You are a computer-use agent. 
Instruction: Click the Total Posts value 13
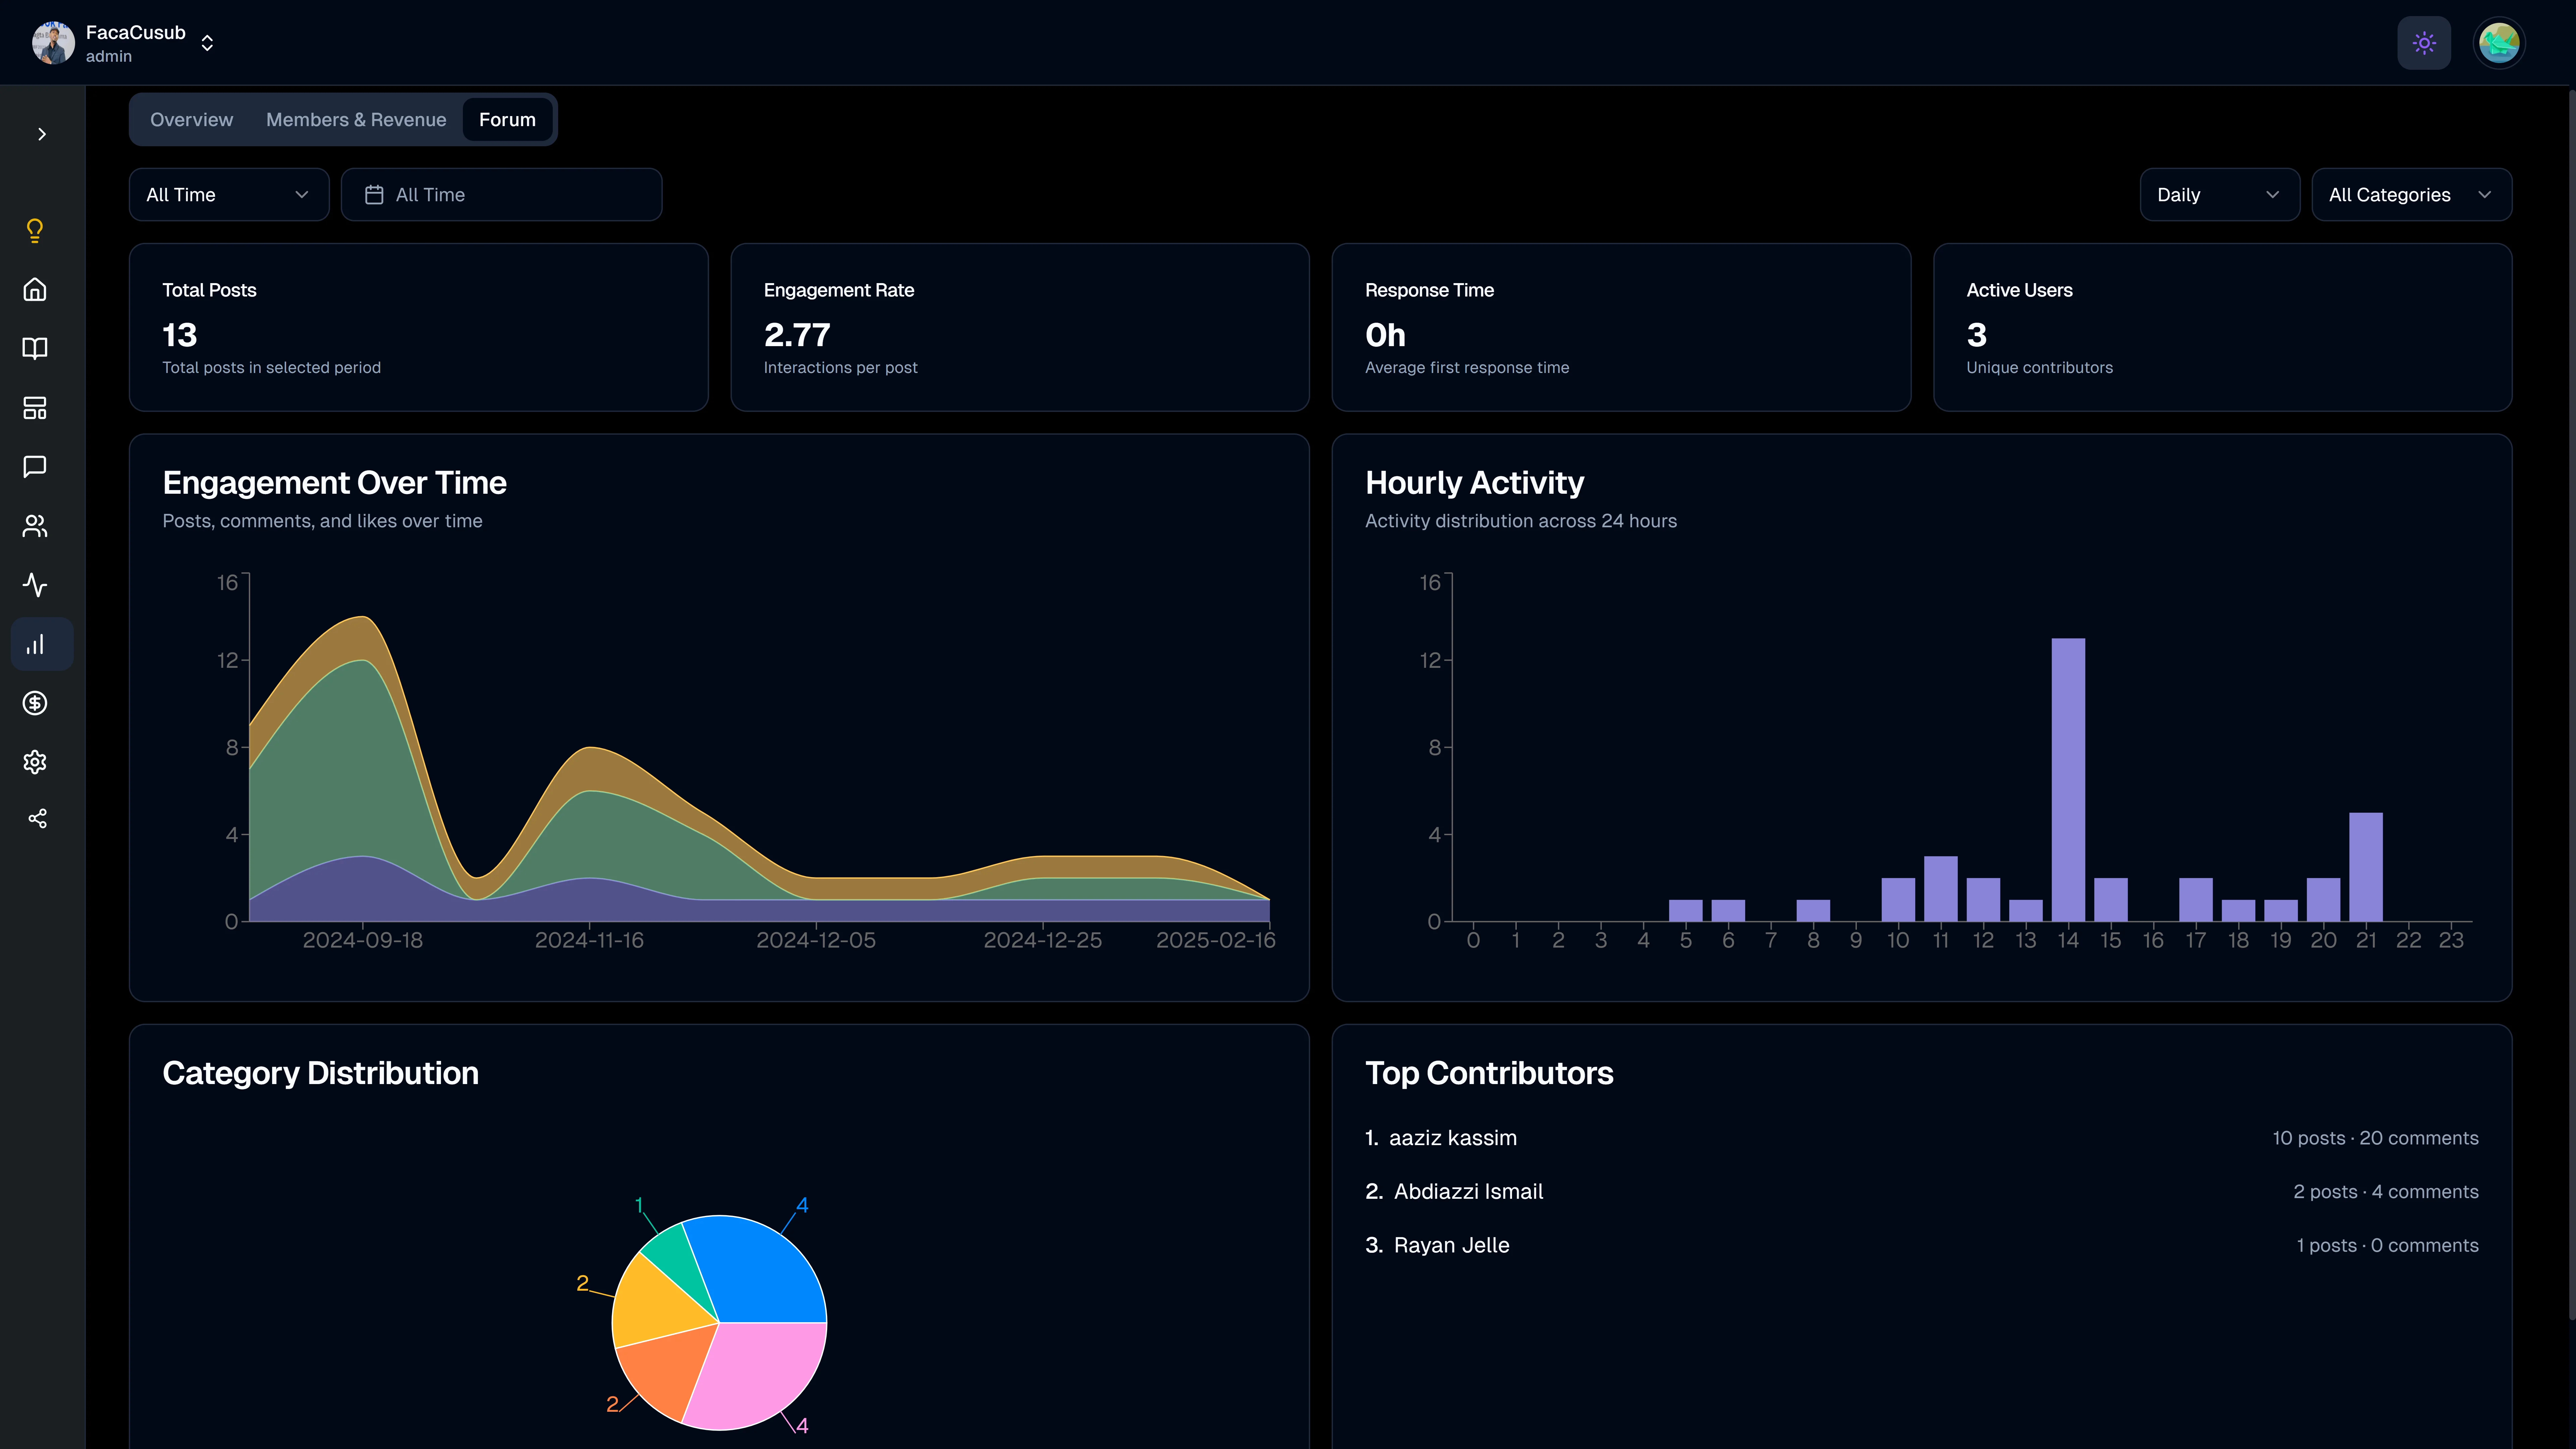180,335
